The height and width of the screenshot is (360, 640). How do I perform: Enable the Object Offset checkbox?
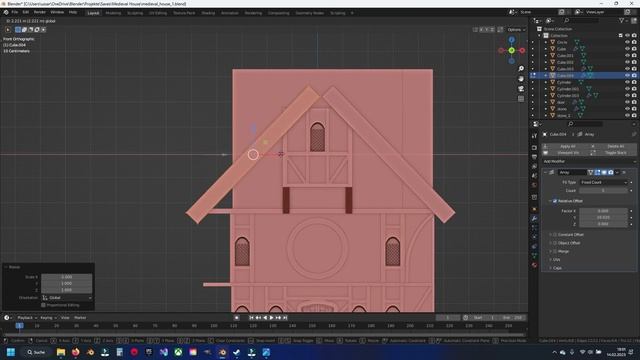[555, 243]
